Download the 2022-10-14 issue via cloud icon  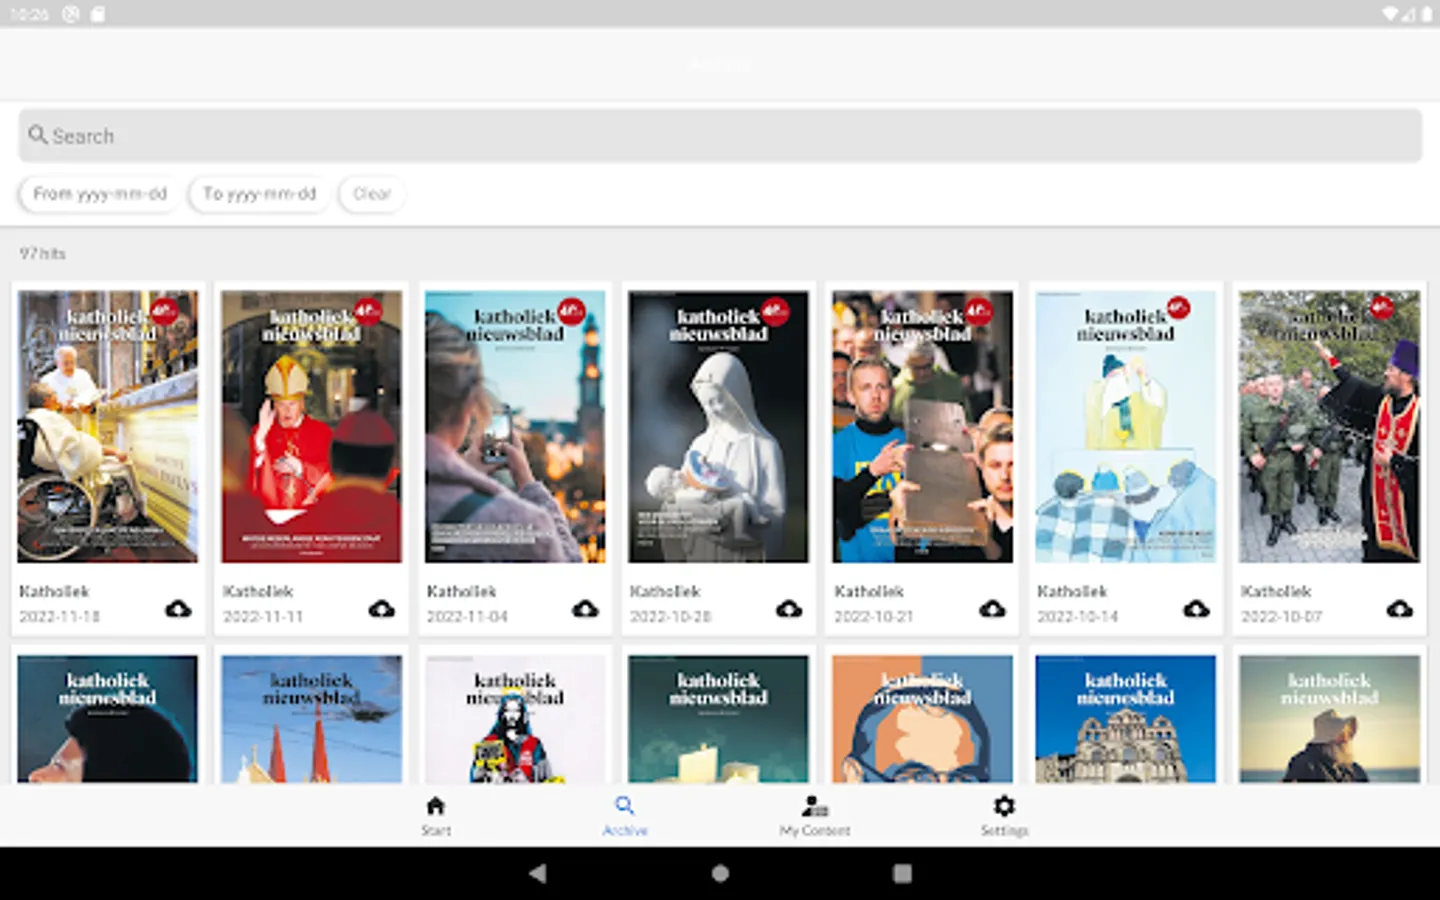pos(1196,608)
